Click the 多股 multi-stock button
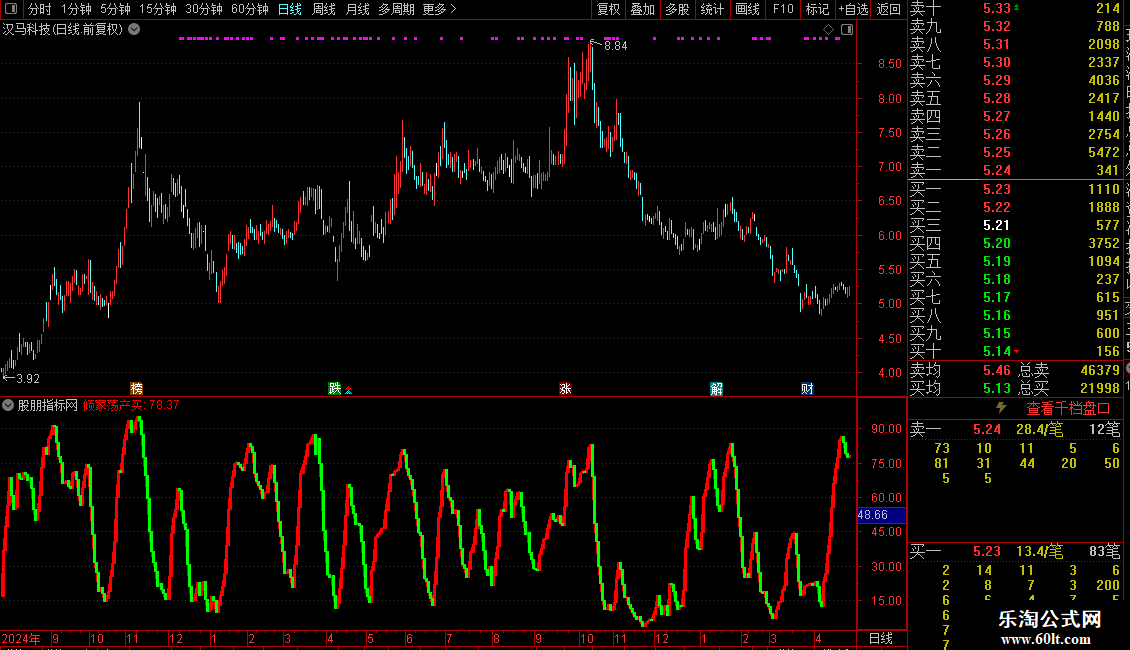 tap(677, 9)
